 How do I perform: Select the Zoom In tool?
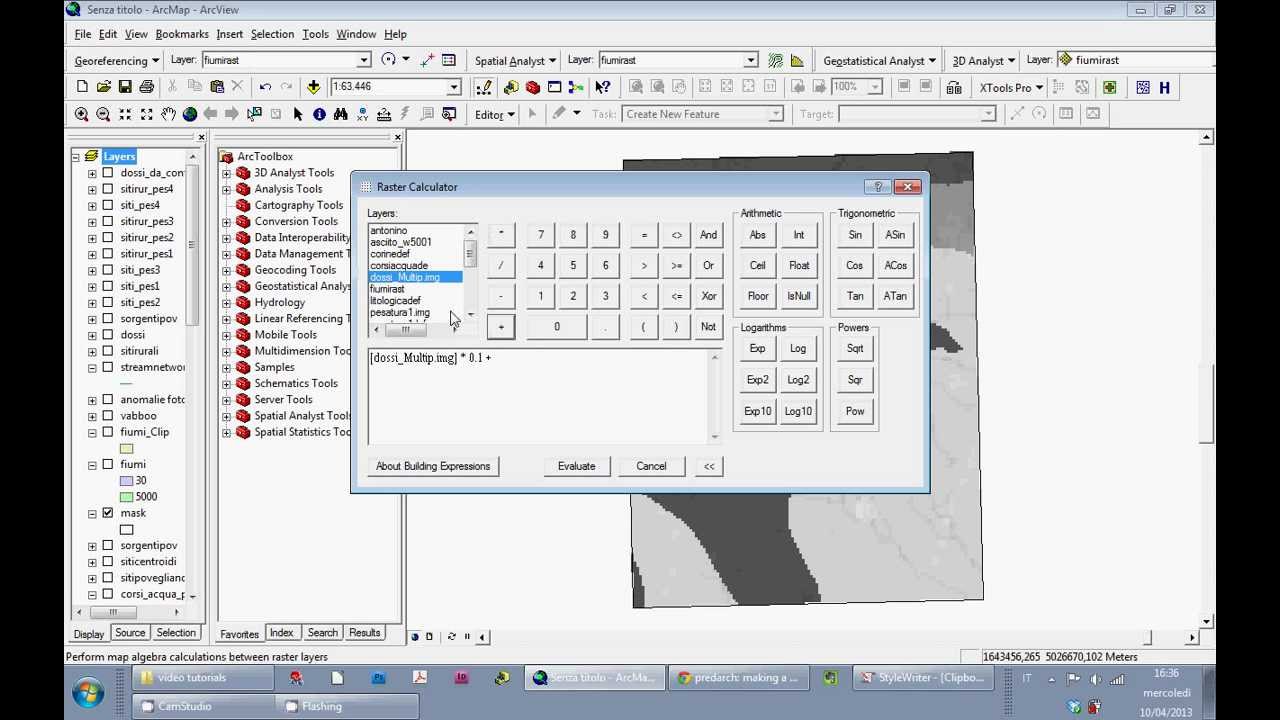pos(82,114)
